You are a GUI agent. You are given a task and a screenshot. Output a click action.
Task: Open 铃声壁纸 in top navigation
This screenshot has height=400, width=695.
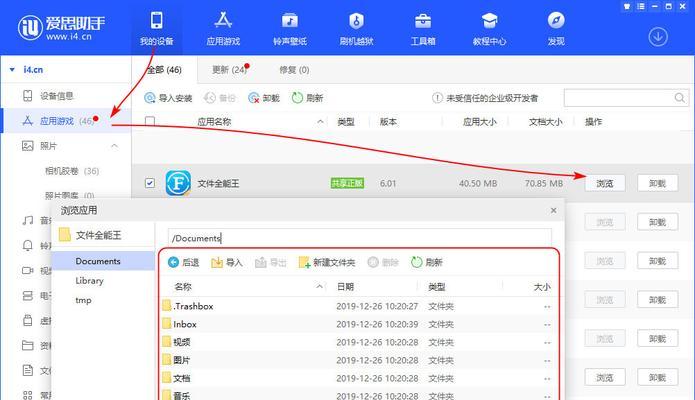(290, 28)
